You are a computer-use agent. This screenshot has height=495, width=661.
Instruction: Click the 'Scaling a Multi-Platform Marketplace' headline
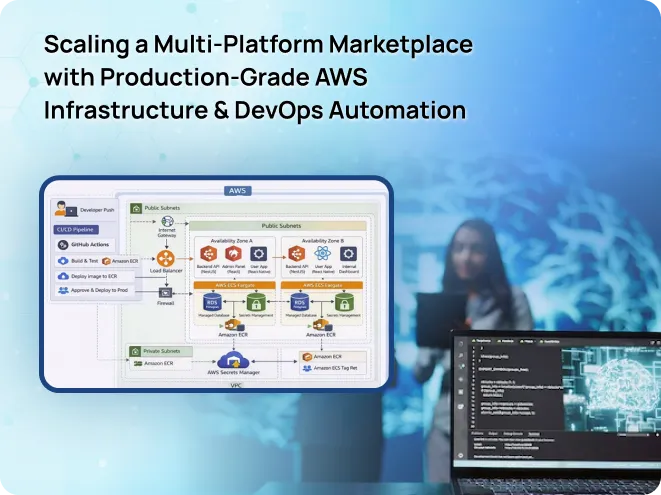coord(258,44)
